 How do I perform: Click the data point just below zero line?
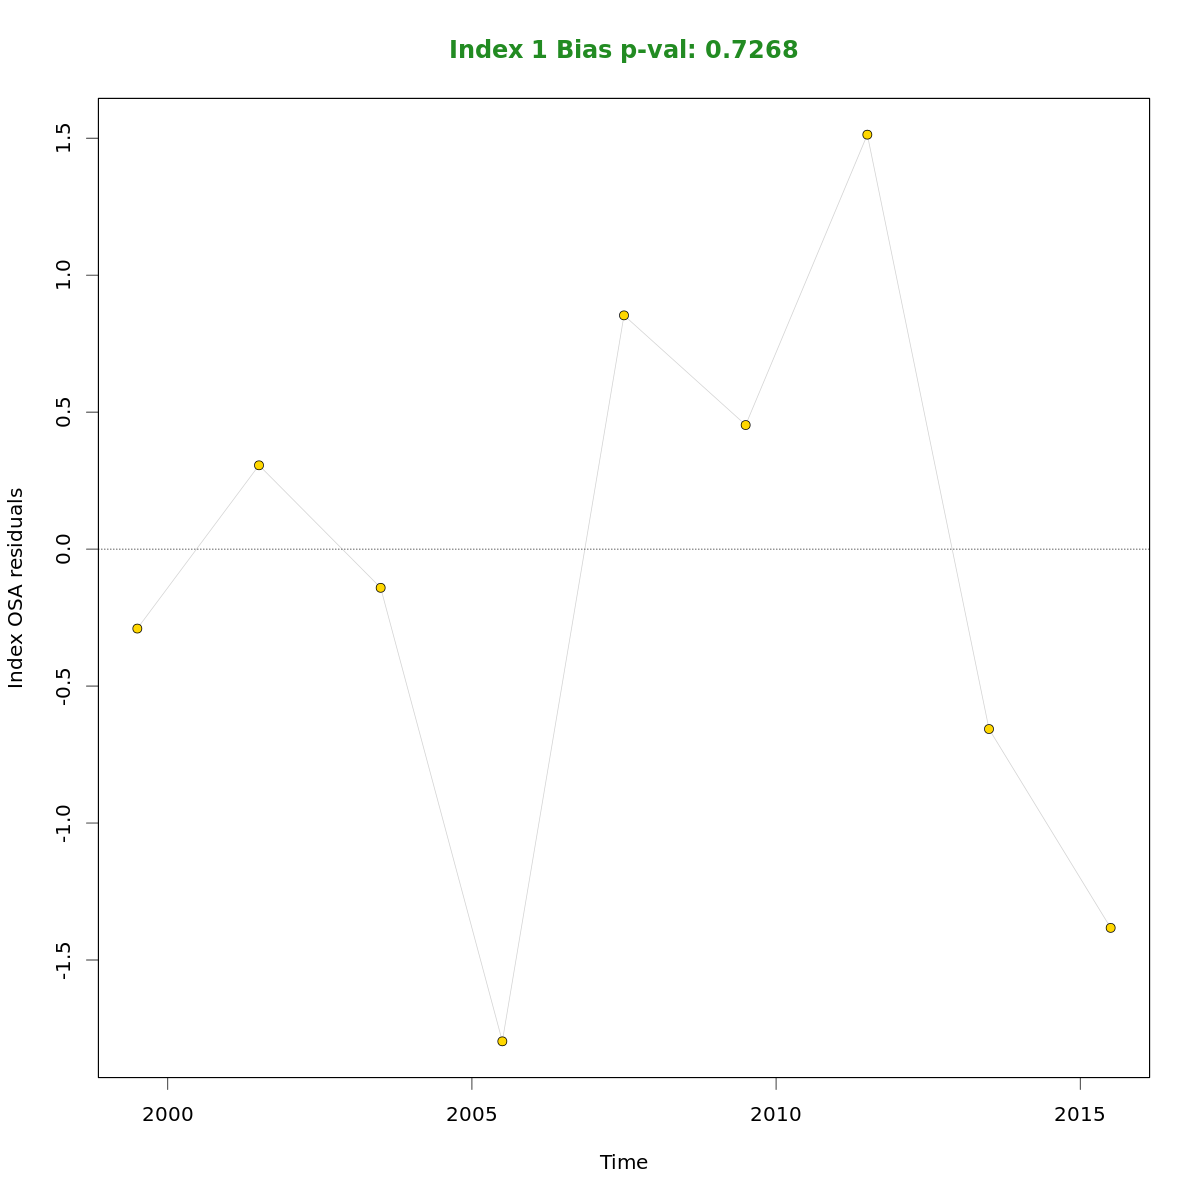tap(381, 588)
